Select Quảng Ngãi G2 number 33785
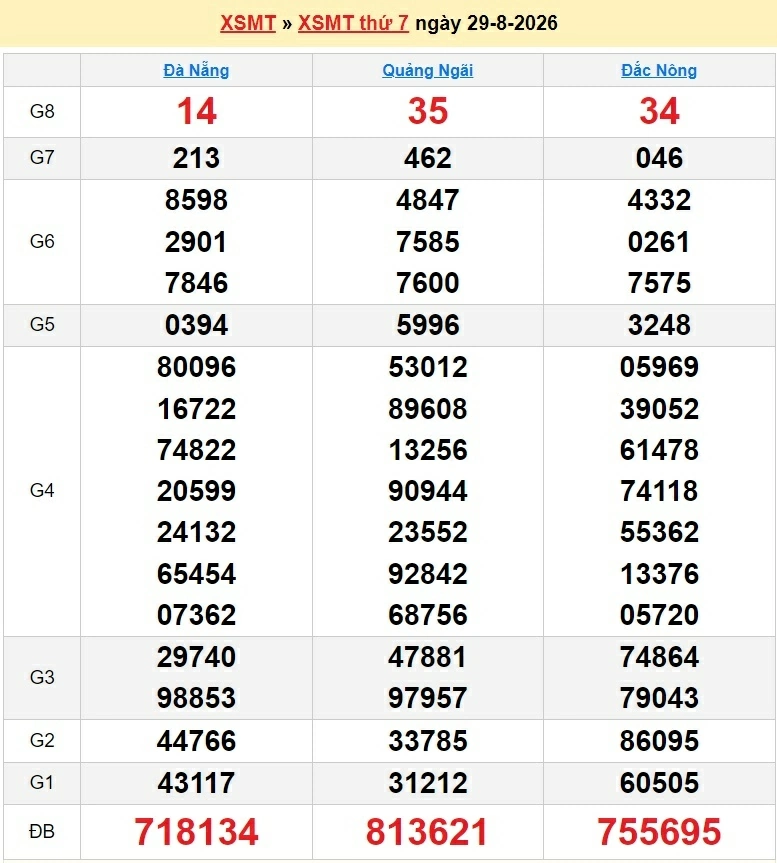This screenshot has height=863, width=777. [x=428, y=741]
